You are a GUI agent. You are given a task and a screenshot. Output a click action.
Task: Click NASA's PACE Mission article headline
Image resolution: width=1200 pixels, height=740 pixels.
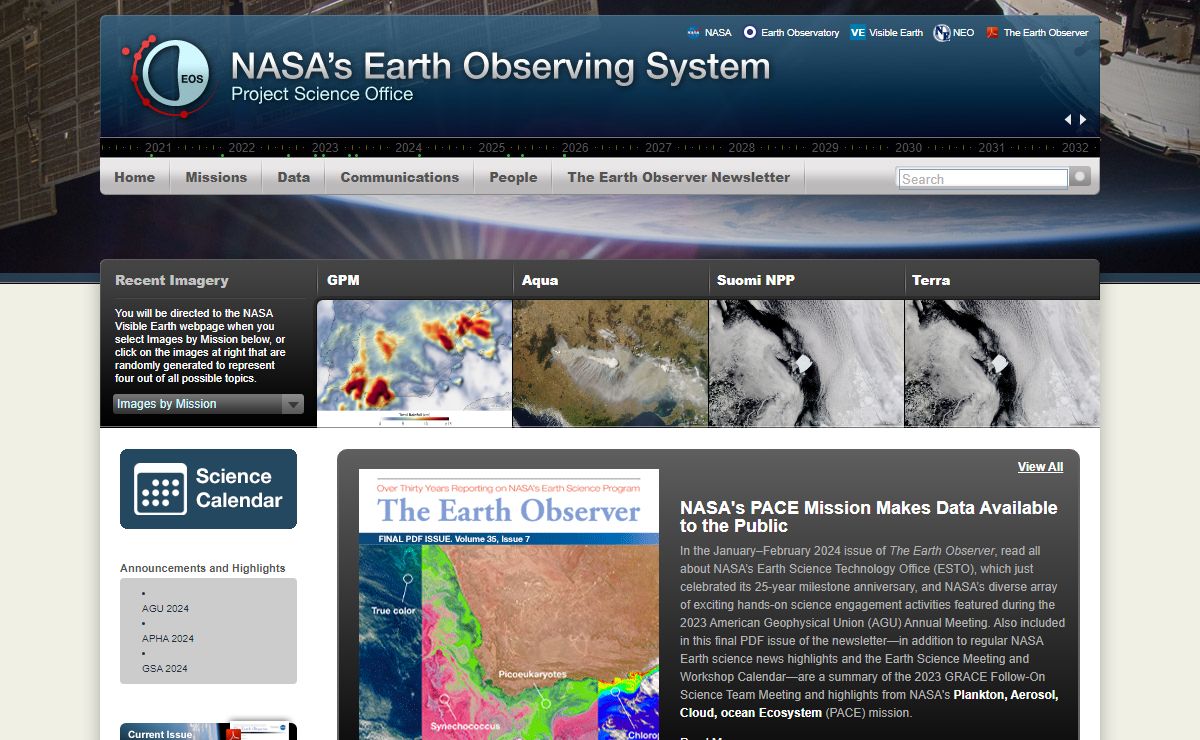[x=869, y=517]
